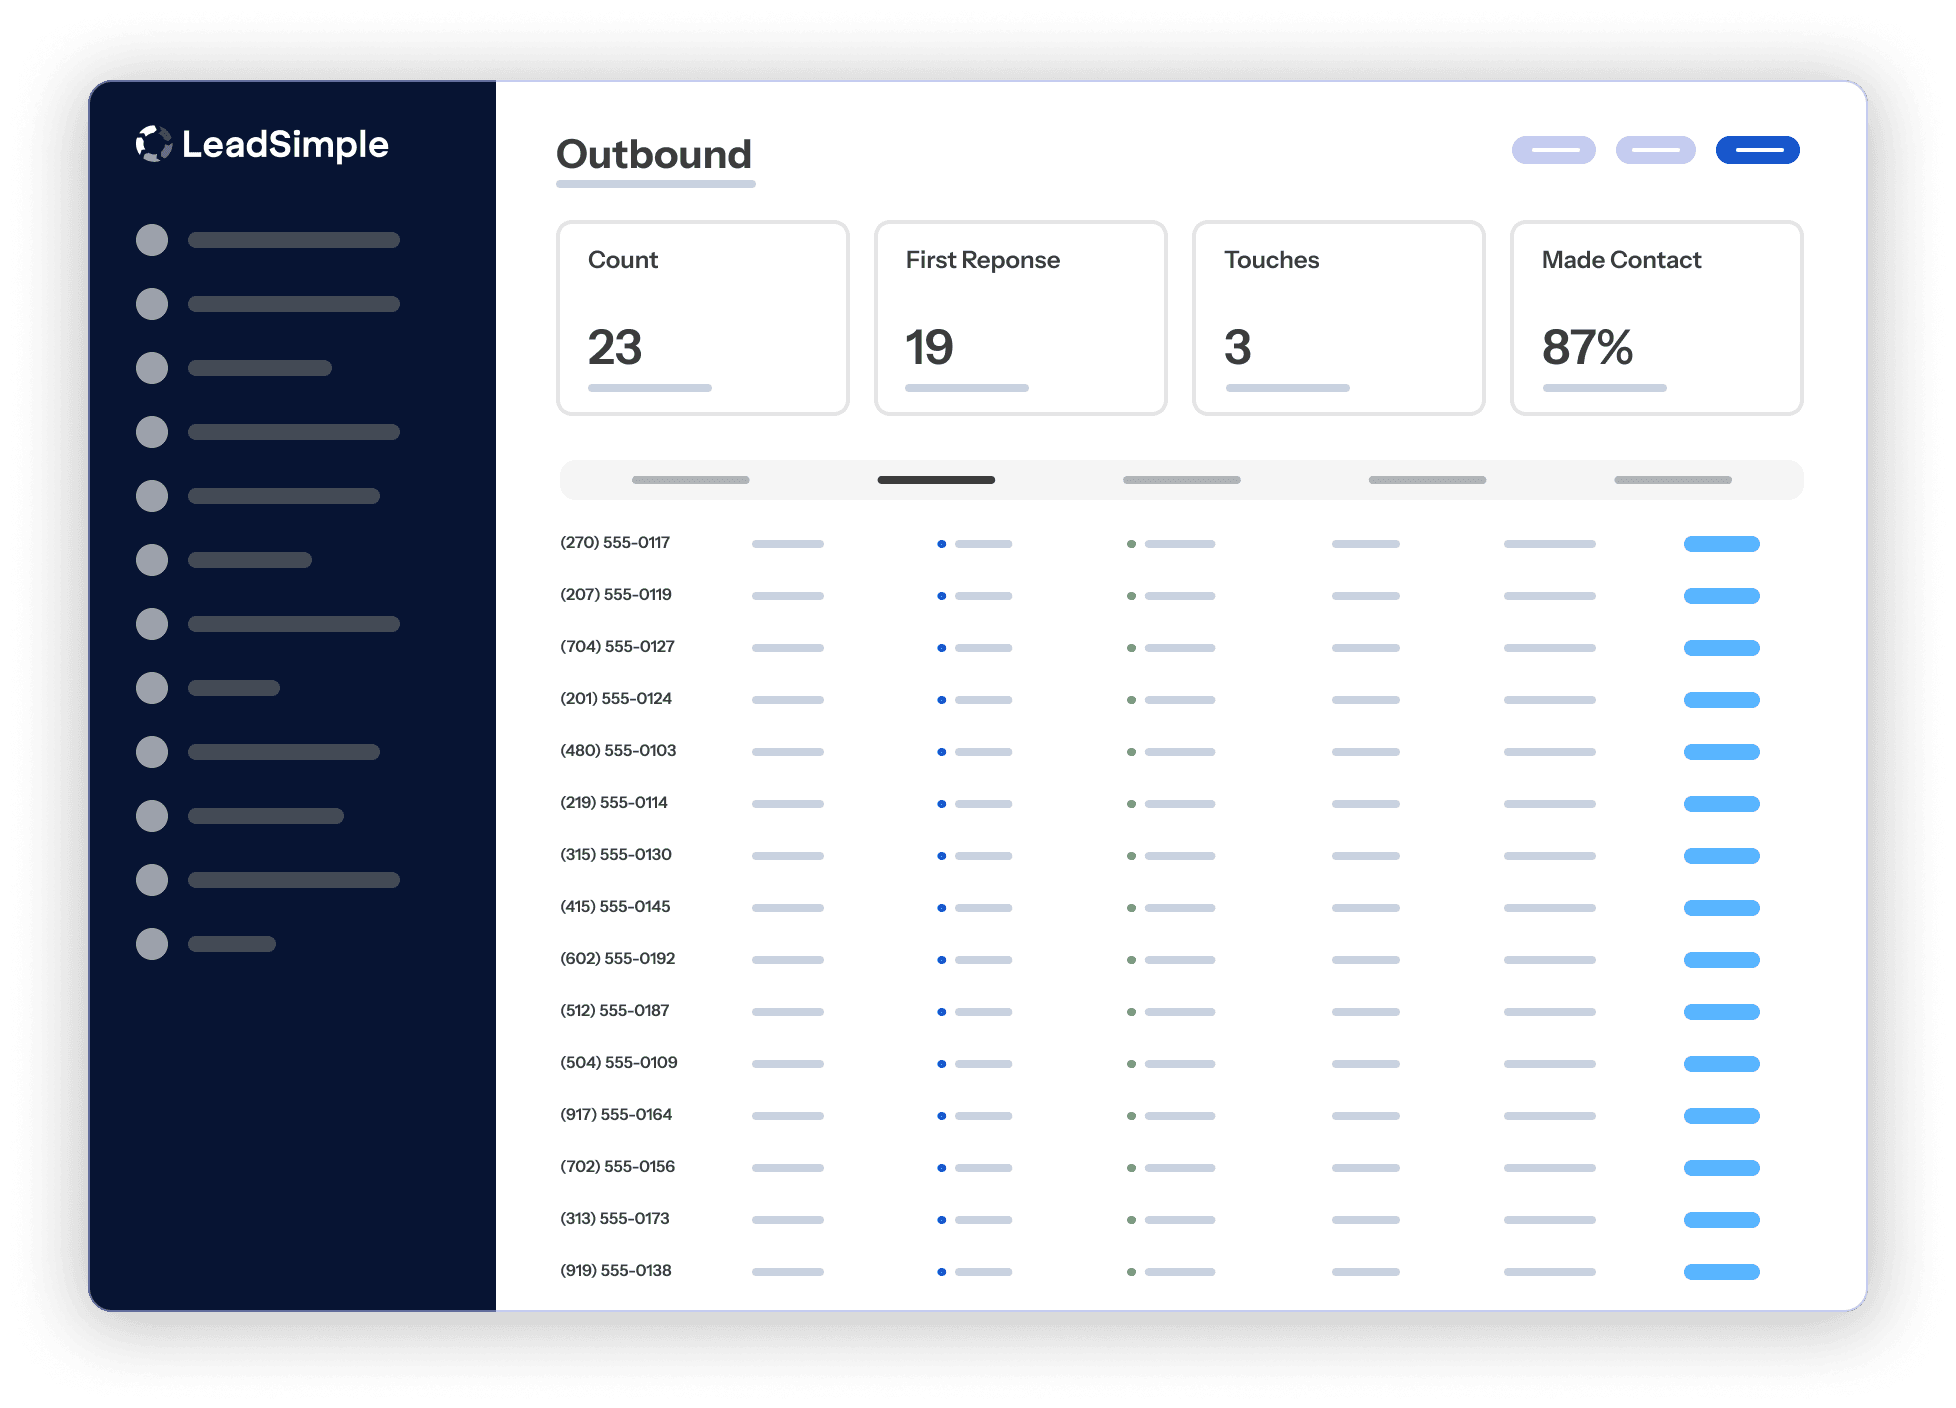This screenshot has width=1956, height=1408.
Task: Select the fifth sidebar circle icon
Action: coord(152,496)
